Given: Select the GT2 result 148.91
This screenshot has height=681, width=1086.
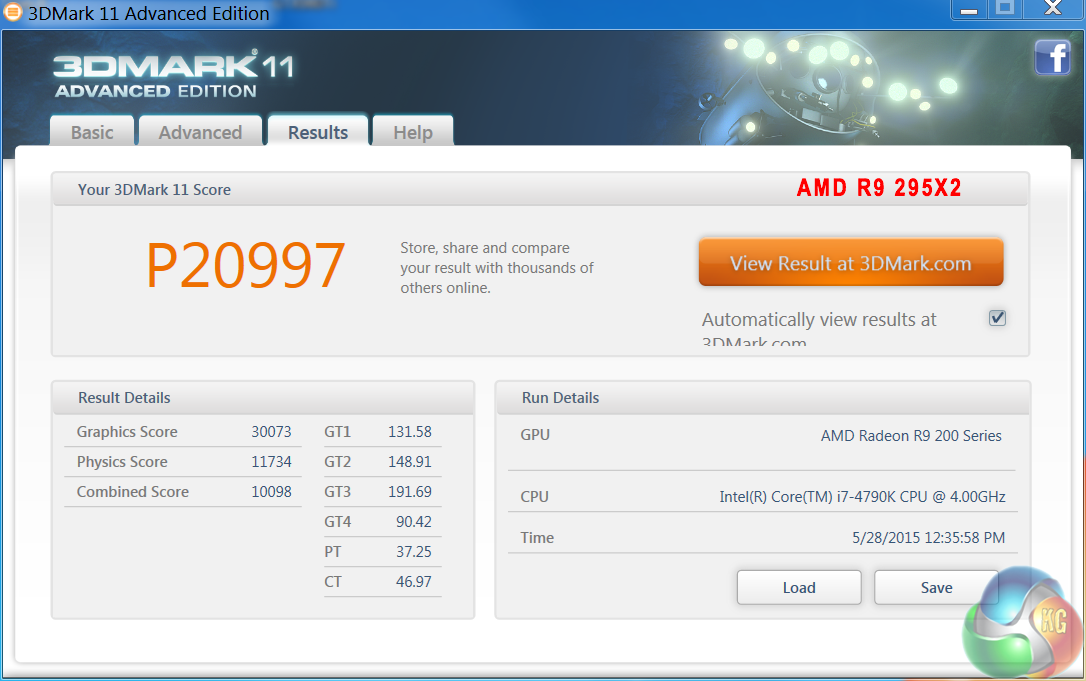Looking at the screenshot, I should click(410, 461).
